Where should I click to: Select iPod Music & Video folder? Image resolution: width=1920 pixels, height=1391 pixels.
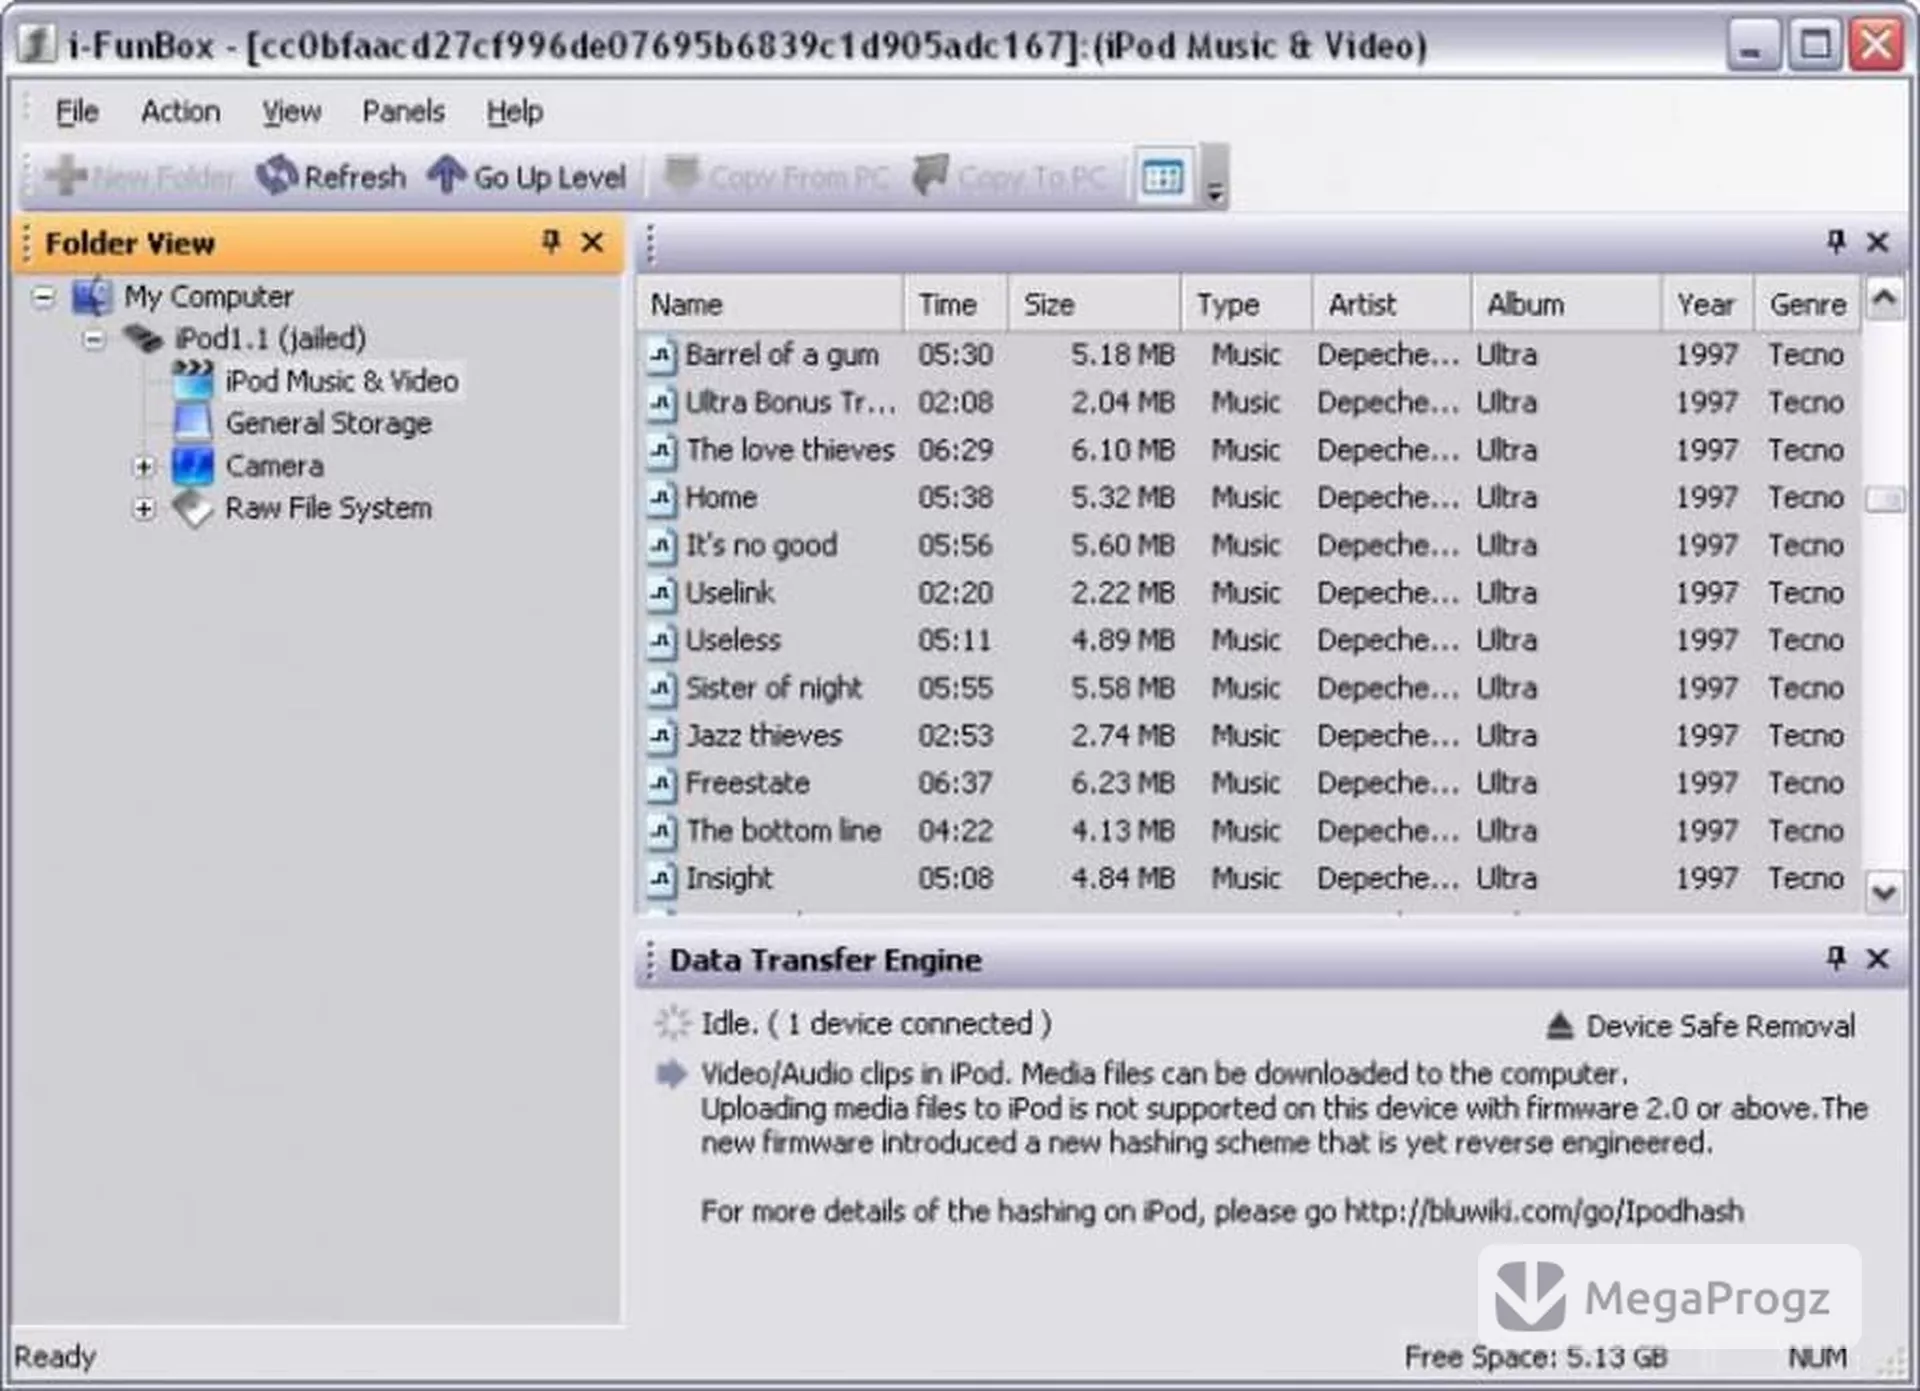click(342, 381)
